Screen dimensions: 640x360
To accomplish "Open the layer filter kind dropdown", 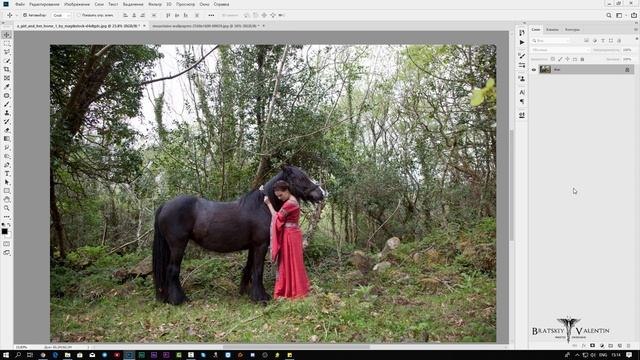I will click(x=551, y=40).
